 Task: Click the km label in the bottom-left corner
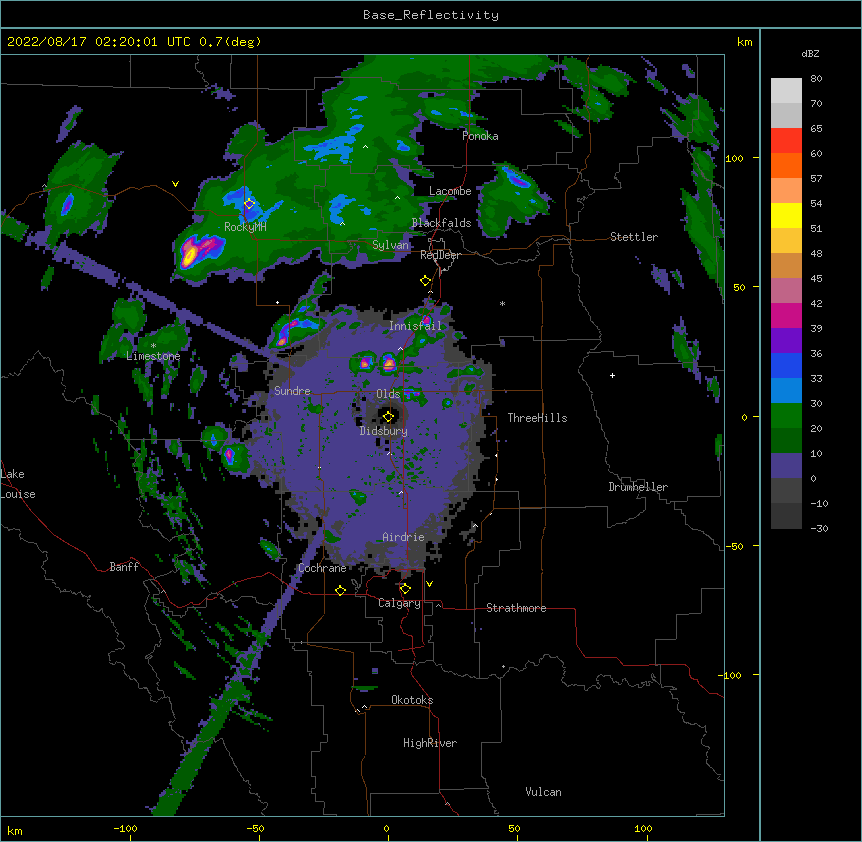[x=15, y=830]
